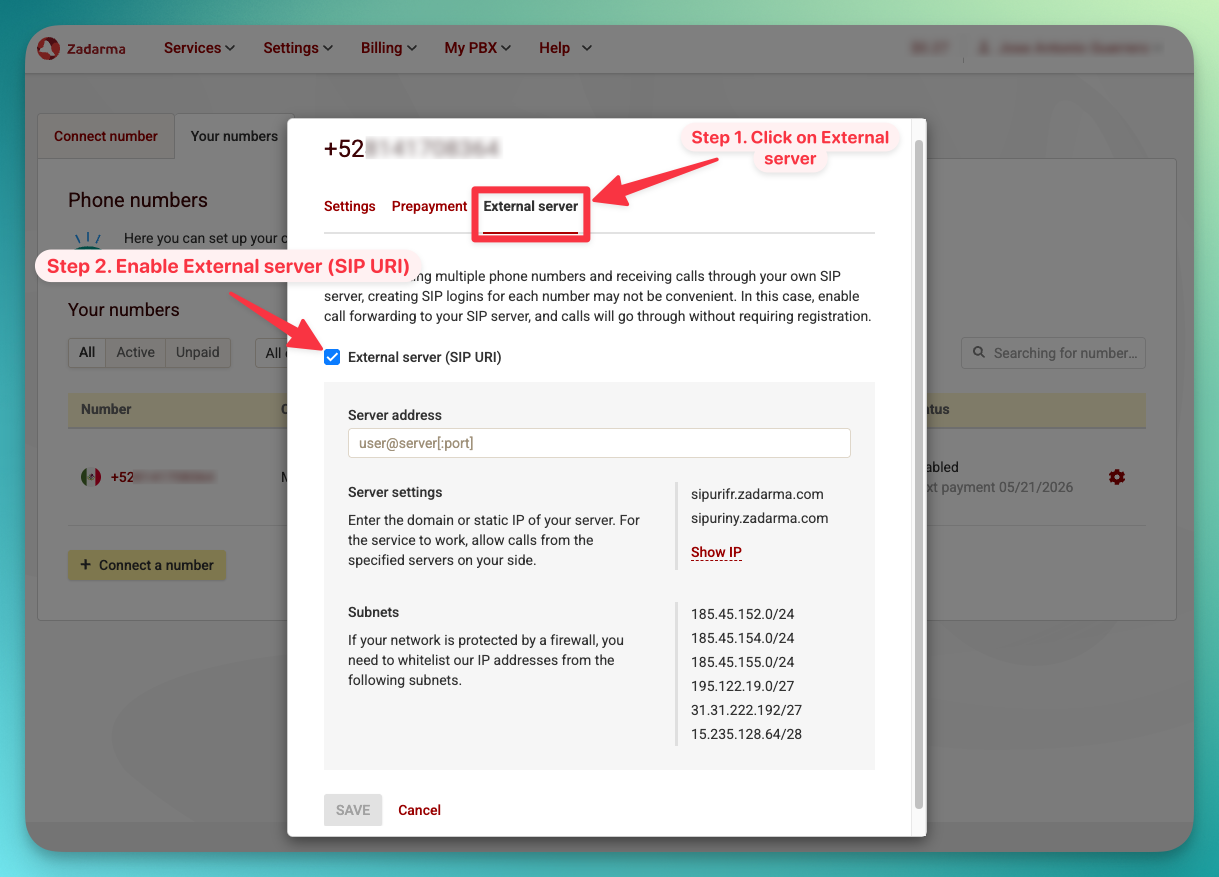Switch to the Prepayment tab

tap(429, 206)
